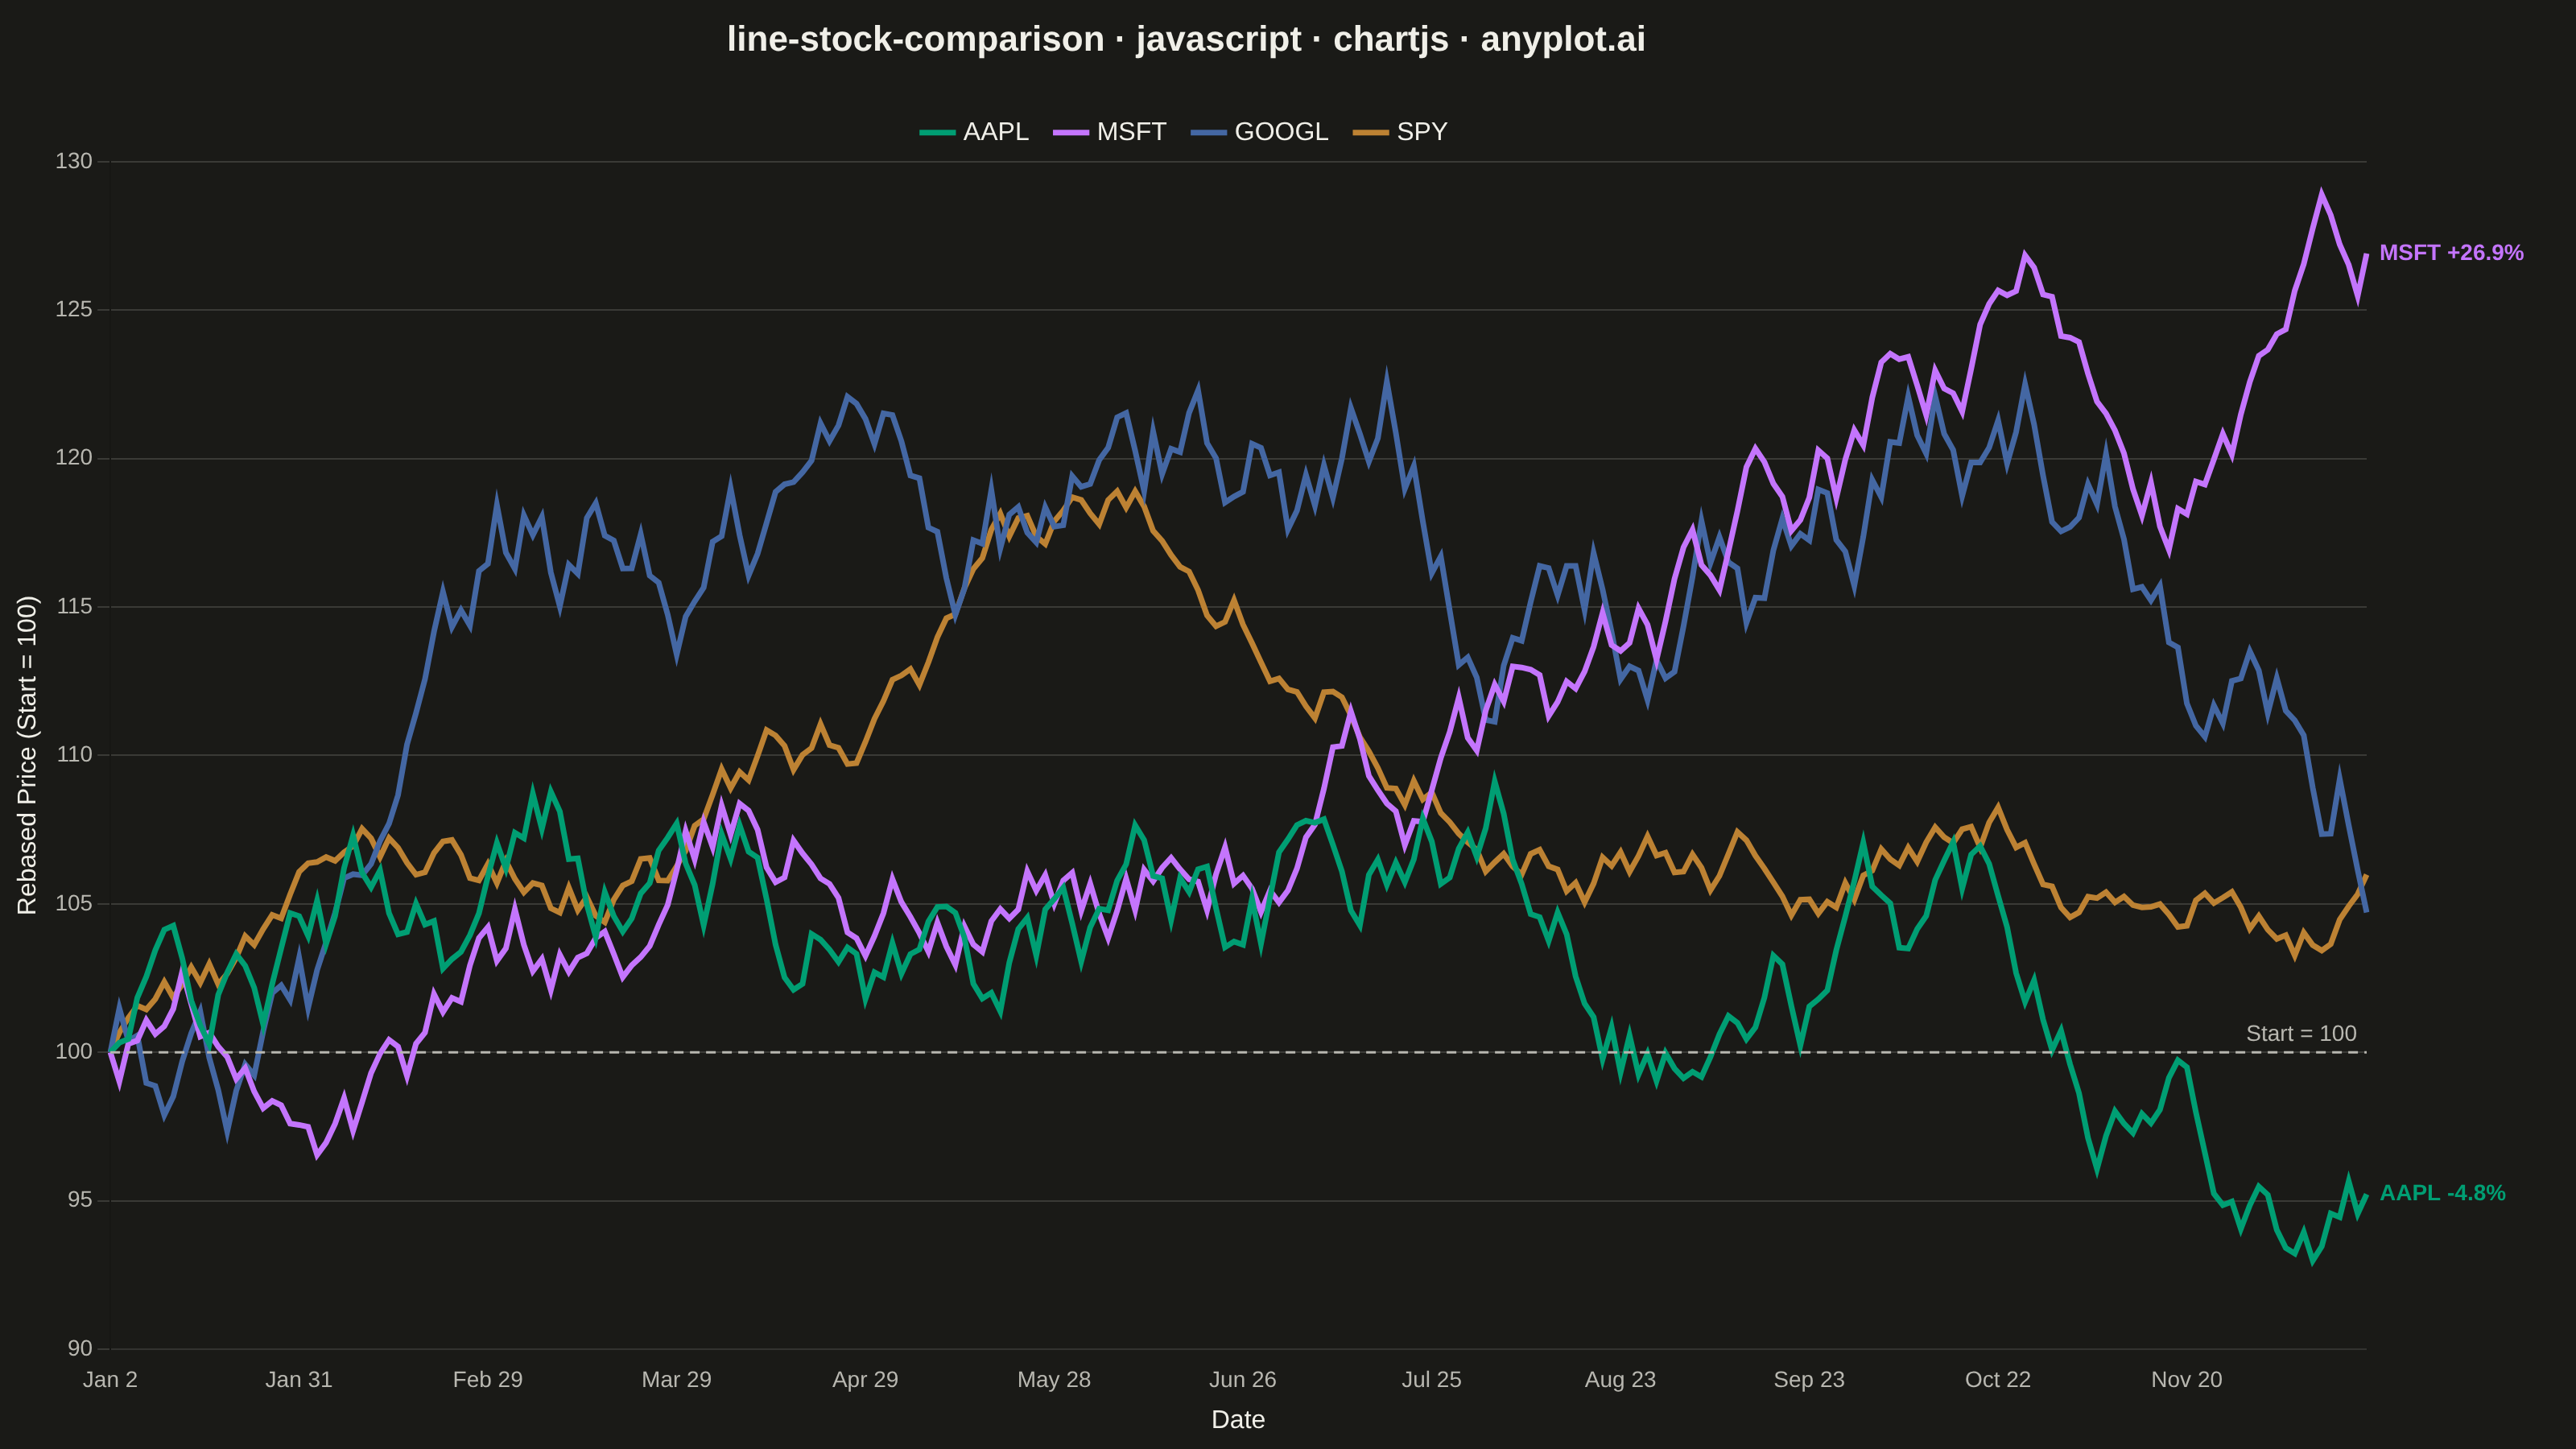2576x1449 pixels.
Task: Click the 'Apr 29' x-axis tick label
Action: coord(866,1380)
